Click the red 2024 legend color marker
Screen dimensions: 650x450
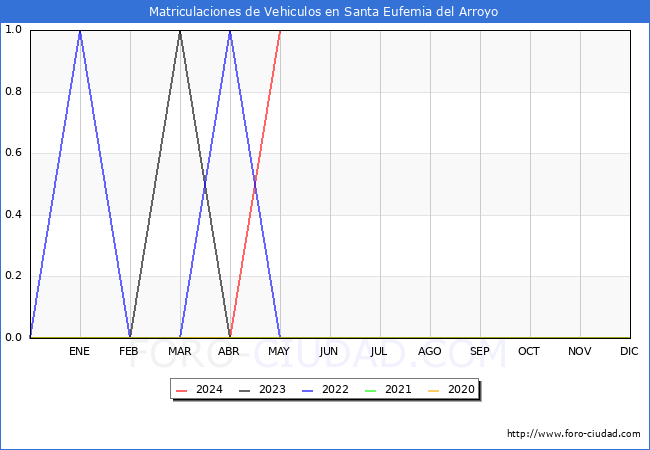point(182,391)
